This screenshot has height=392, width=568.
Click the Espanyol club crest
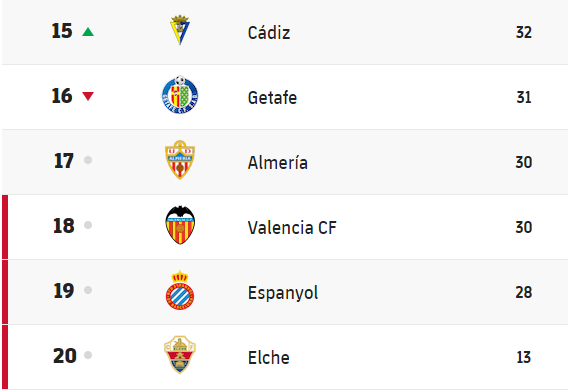180,290
